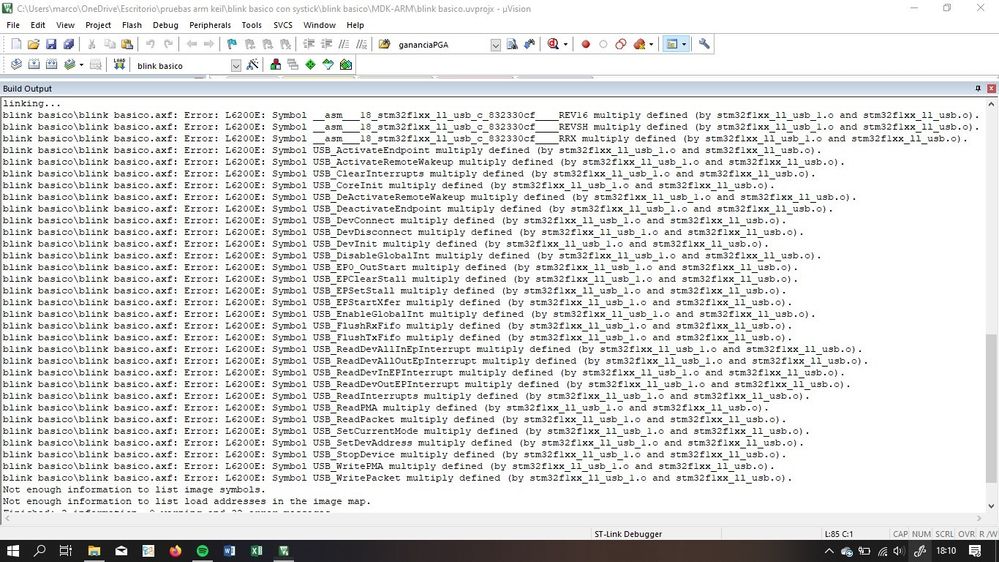Pin the Build Output panel
This screenshot has height=562, width=999.
click(x=978, y=89)
